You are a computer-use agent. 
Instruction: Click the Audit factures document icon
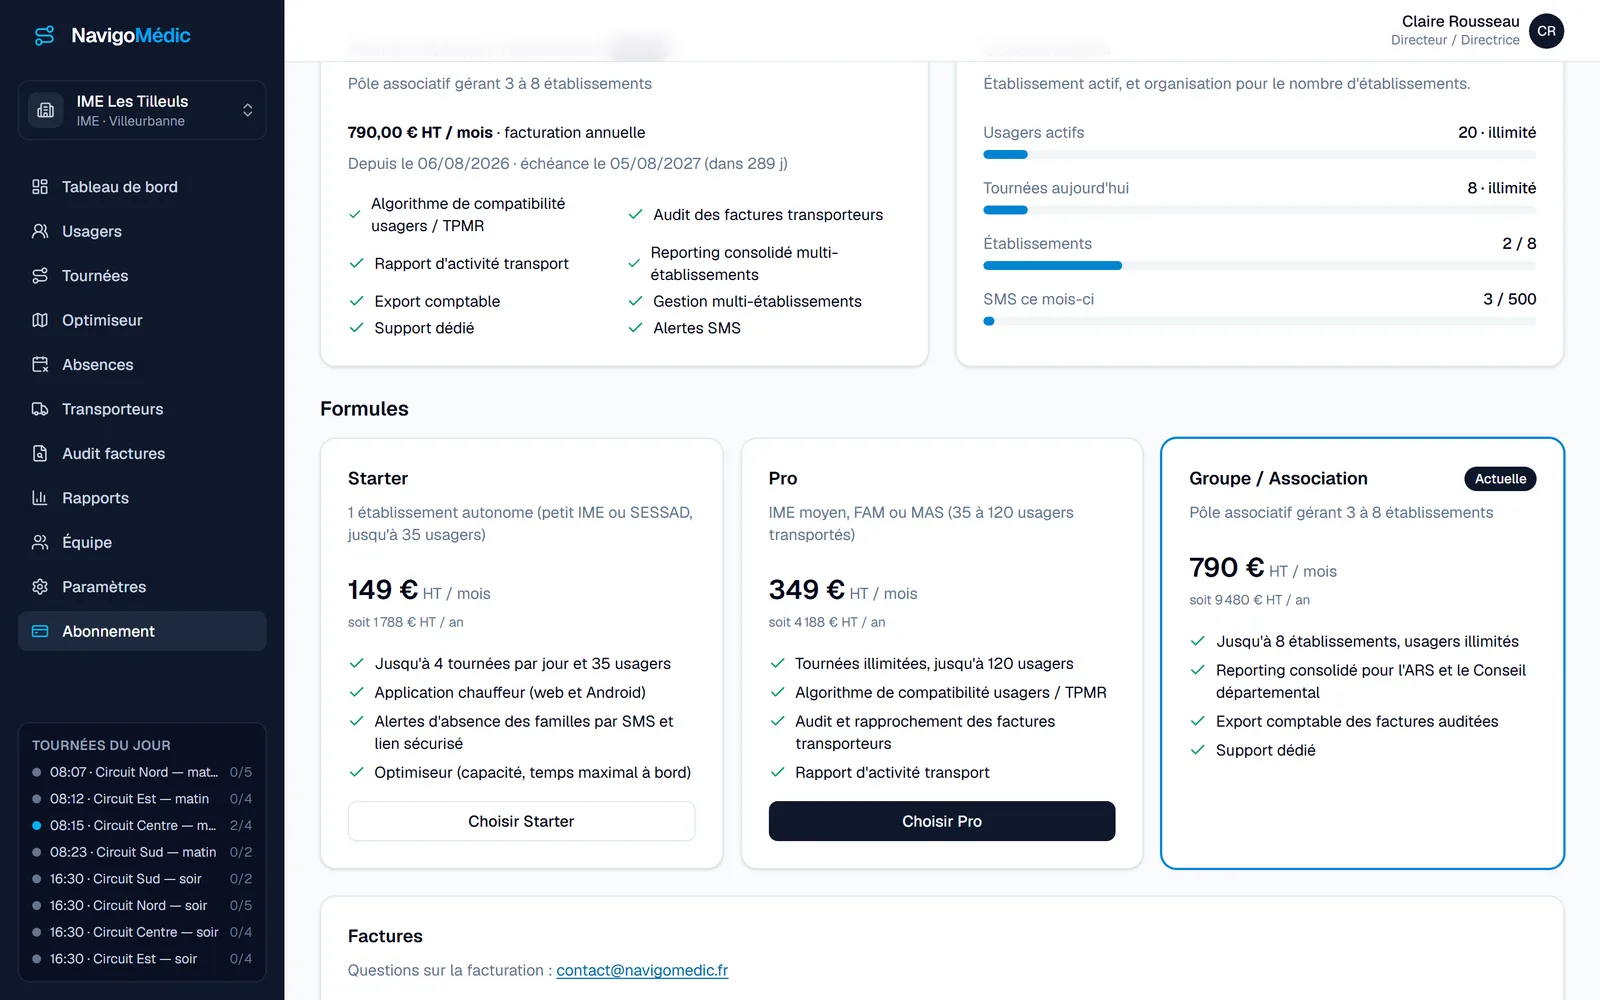(40, 454)
